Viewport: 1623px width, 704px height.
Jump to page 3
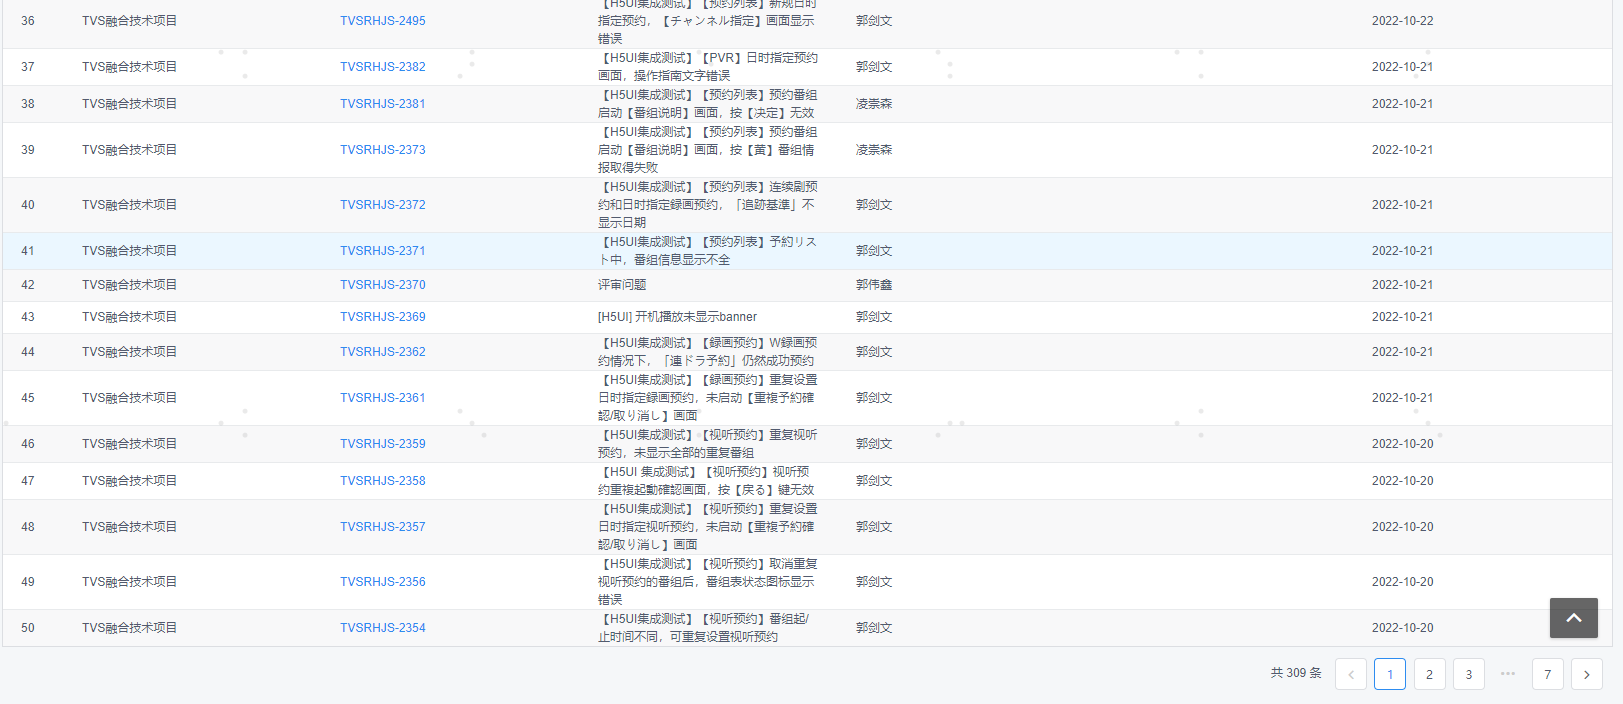(x=1468, y=674)
